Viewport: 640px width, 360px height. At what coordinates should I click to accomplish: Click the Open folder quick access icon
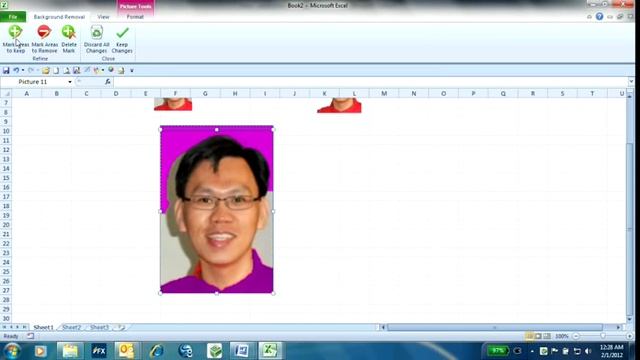(x=46, y=71)
